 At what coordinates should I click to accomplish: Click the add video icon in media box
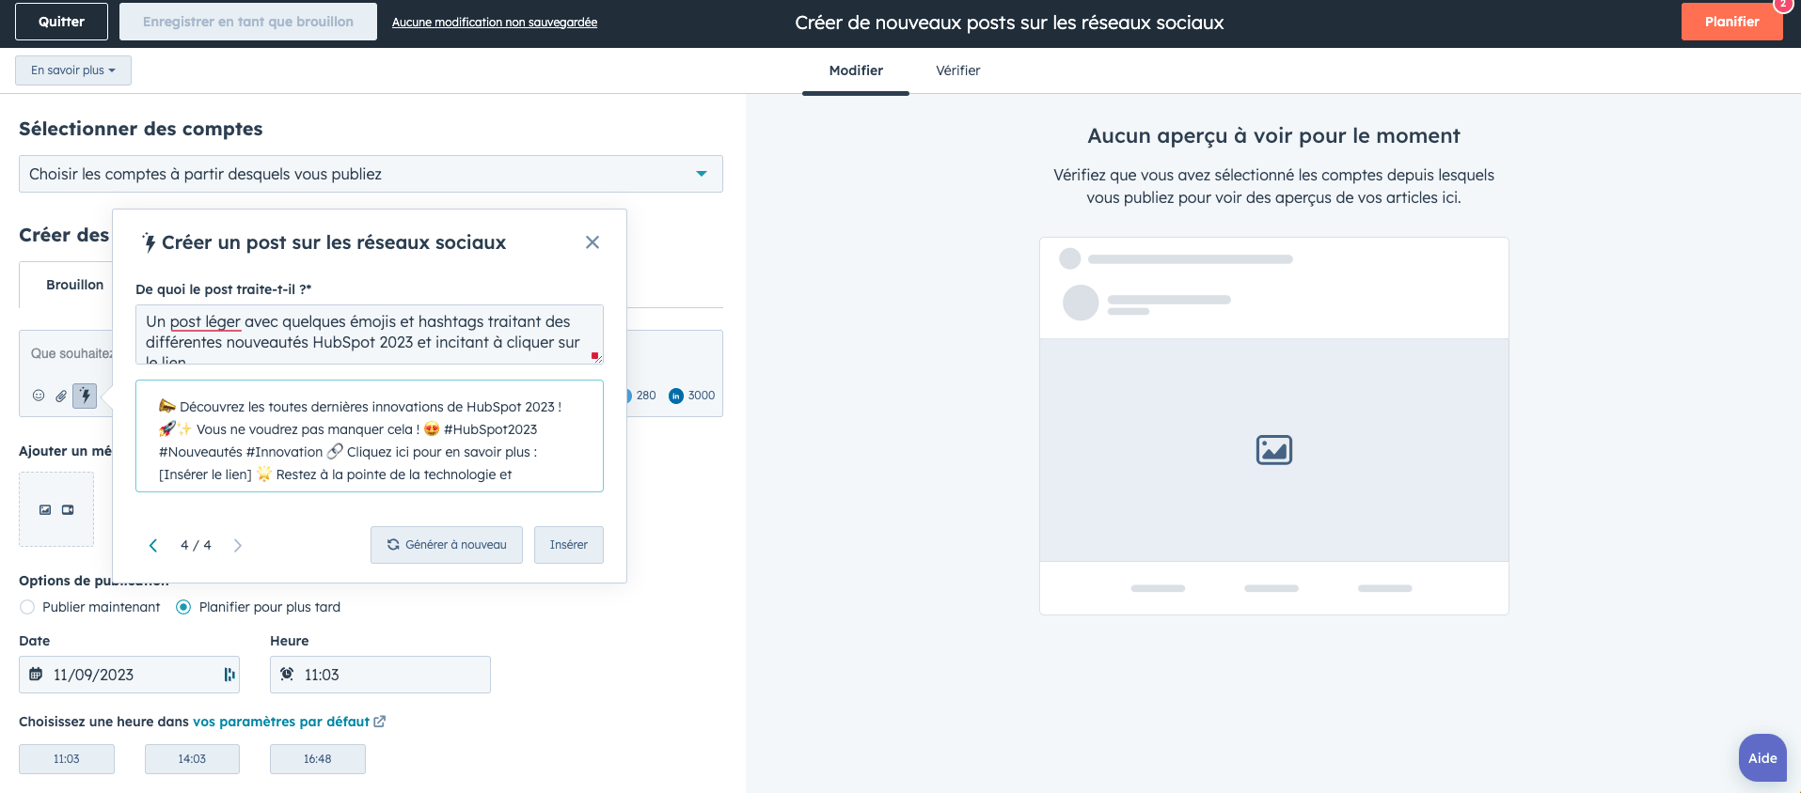pos(68,510)
